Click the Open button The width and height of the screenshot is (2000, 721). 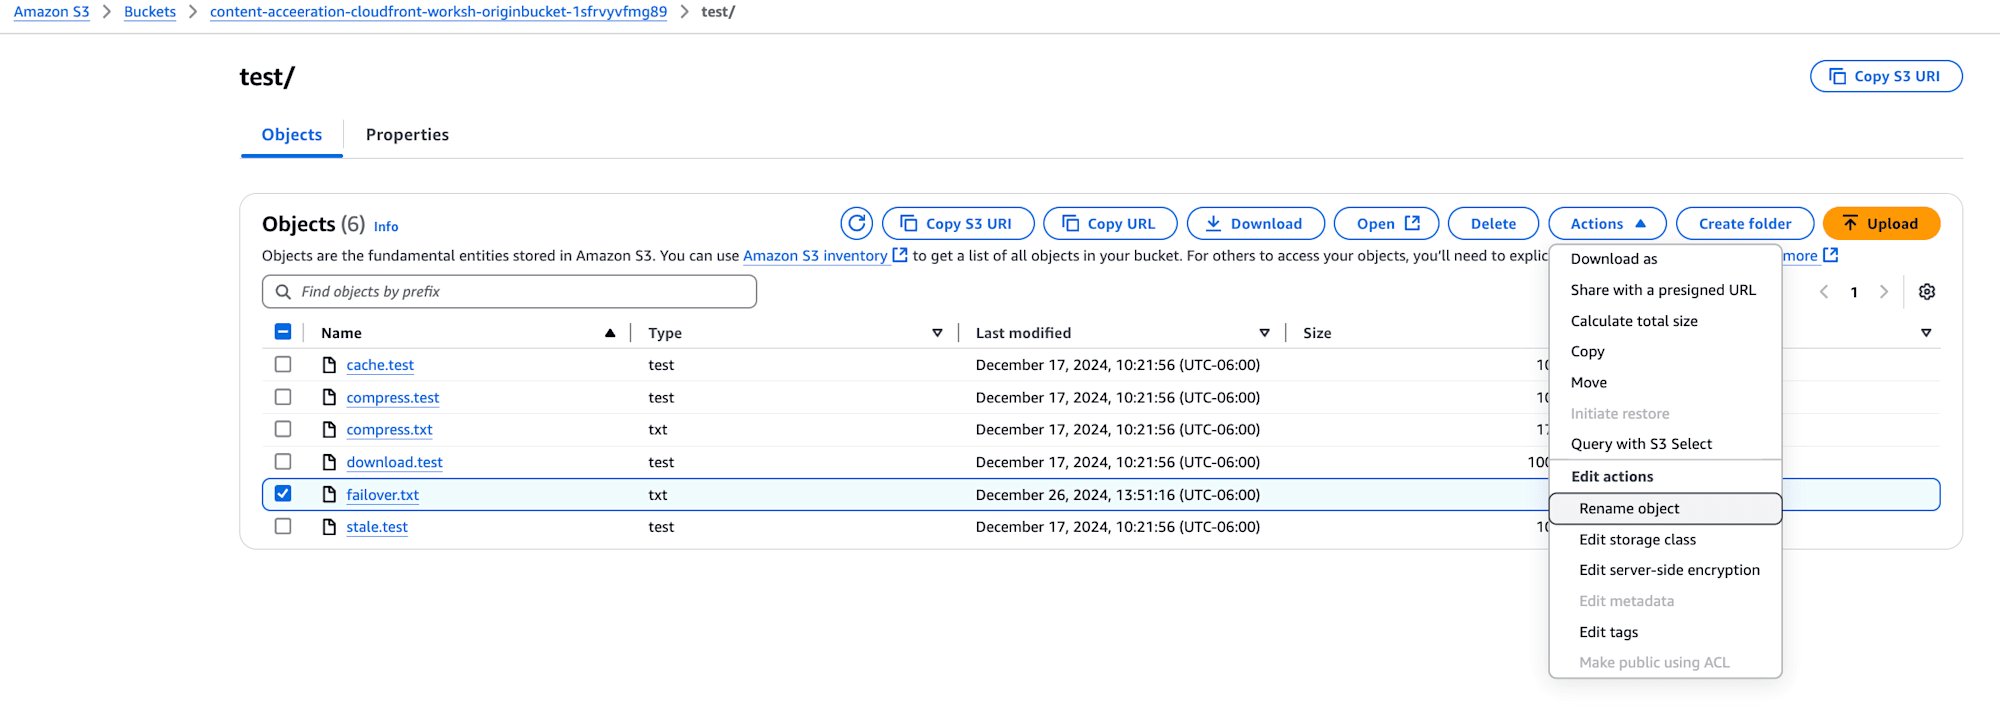tap(1387, 224)
